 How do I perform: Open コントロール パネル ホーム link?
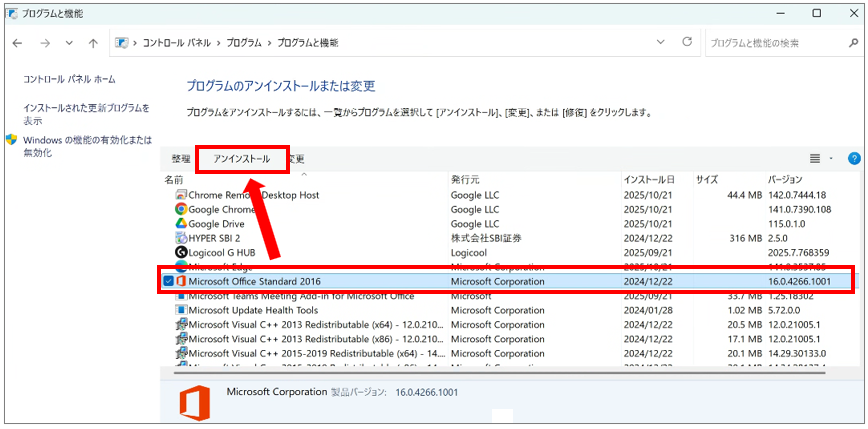click(x=69, y=79)
